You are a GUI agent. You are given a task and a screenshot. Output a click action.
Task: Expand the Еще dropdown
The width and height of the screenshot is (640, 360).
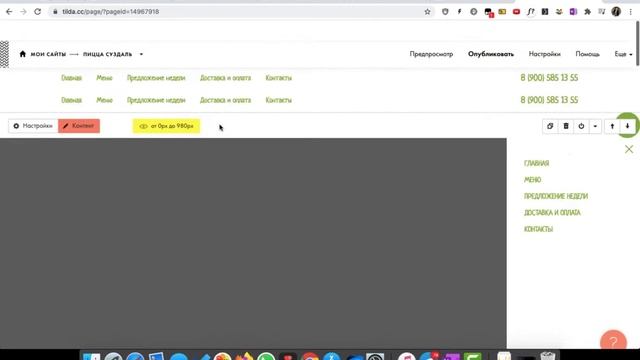pyautogui.click(x=623, y=54)
